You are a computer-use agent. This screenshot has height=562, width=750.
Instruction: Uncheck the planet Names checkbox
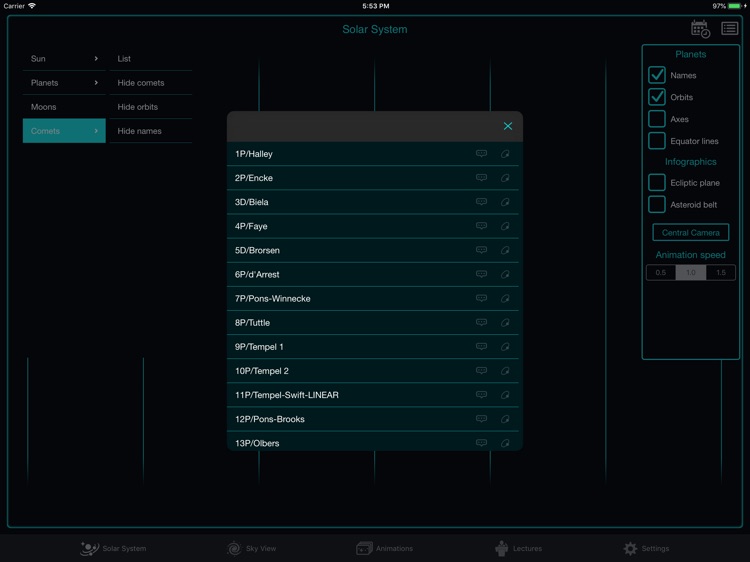pos(657,75)
